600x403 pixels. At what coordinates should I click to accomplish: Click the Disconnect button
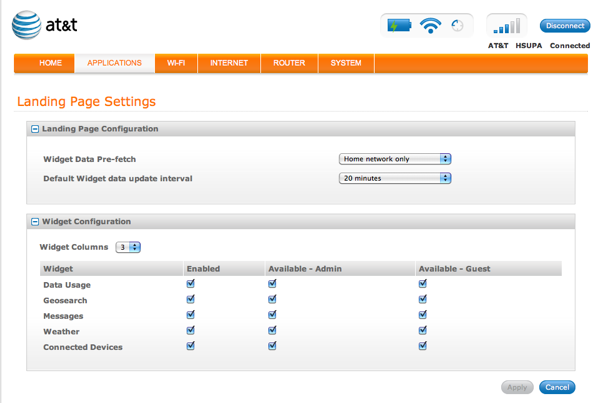coord(565,26)
